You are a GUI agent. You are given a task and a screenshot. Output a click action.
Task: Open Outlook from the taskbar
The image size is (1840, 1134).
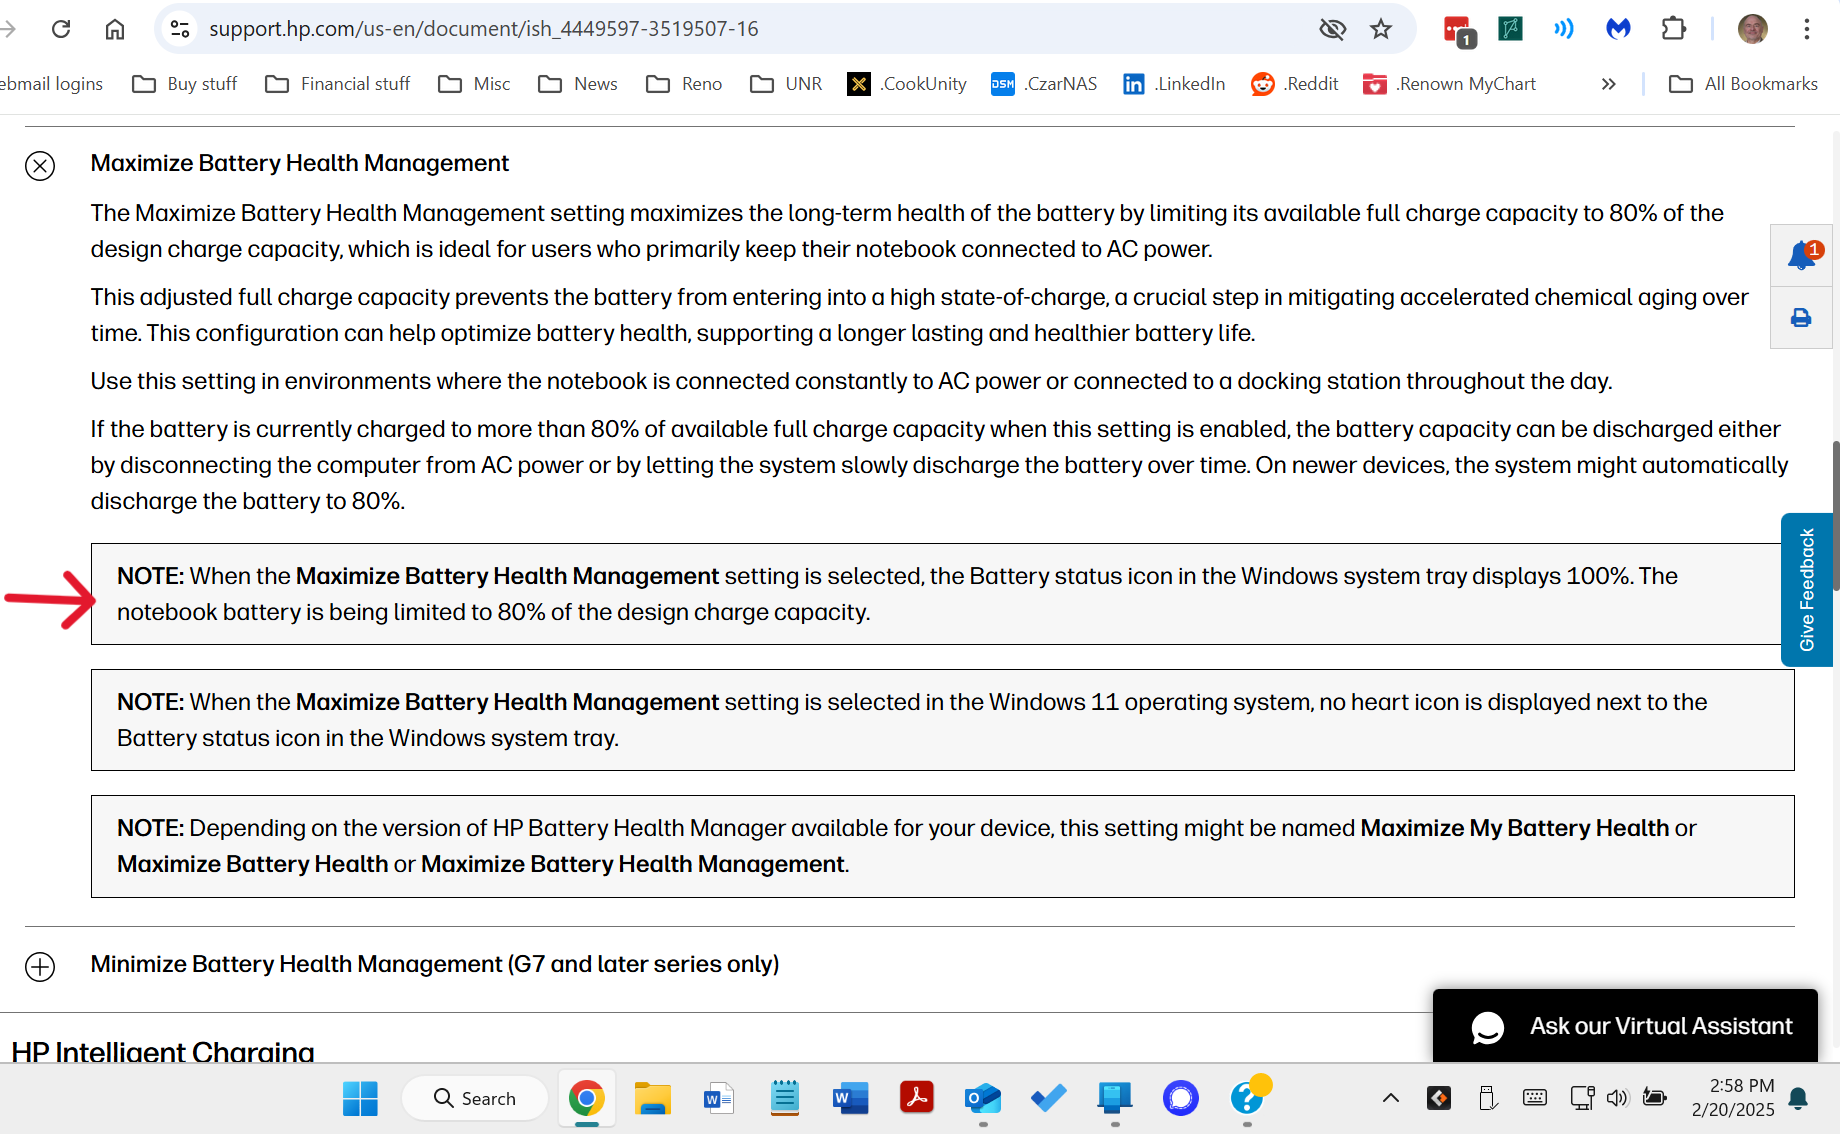[x=983, y=1098]
